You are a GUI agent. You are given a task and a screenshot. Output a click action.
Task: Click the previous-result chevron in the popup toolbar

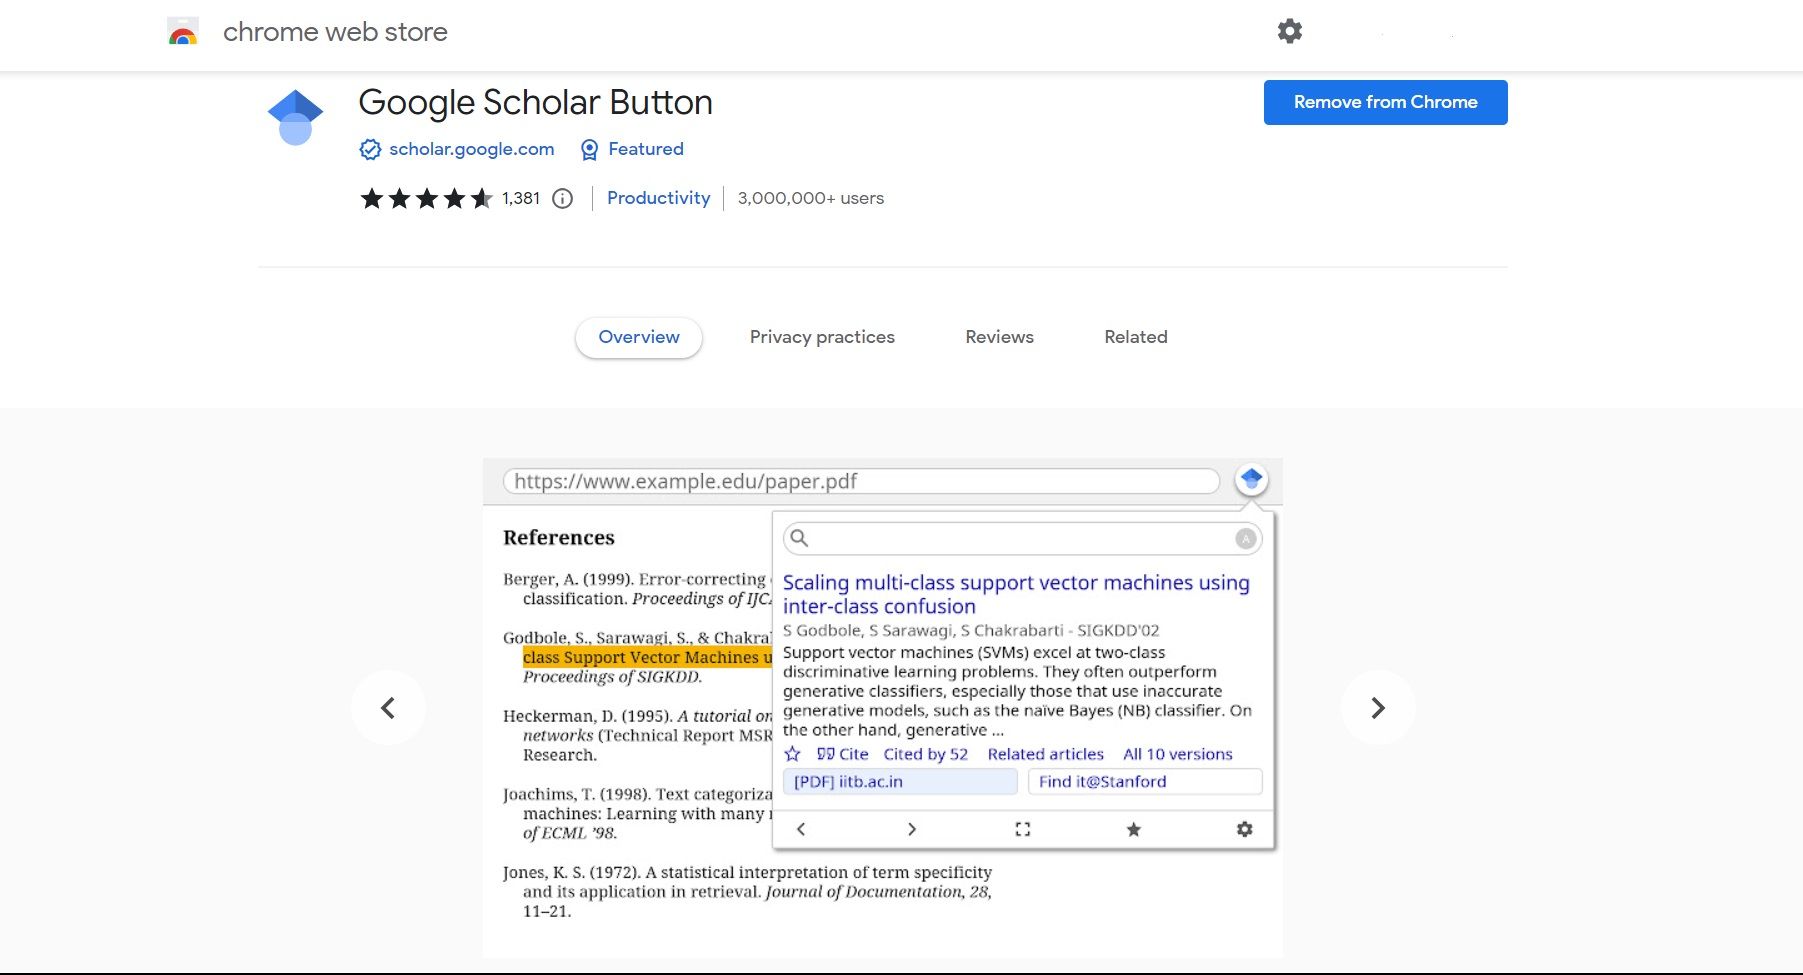click(800, 829)
